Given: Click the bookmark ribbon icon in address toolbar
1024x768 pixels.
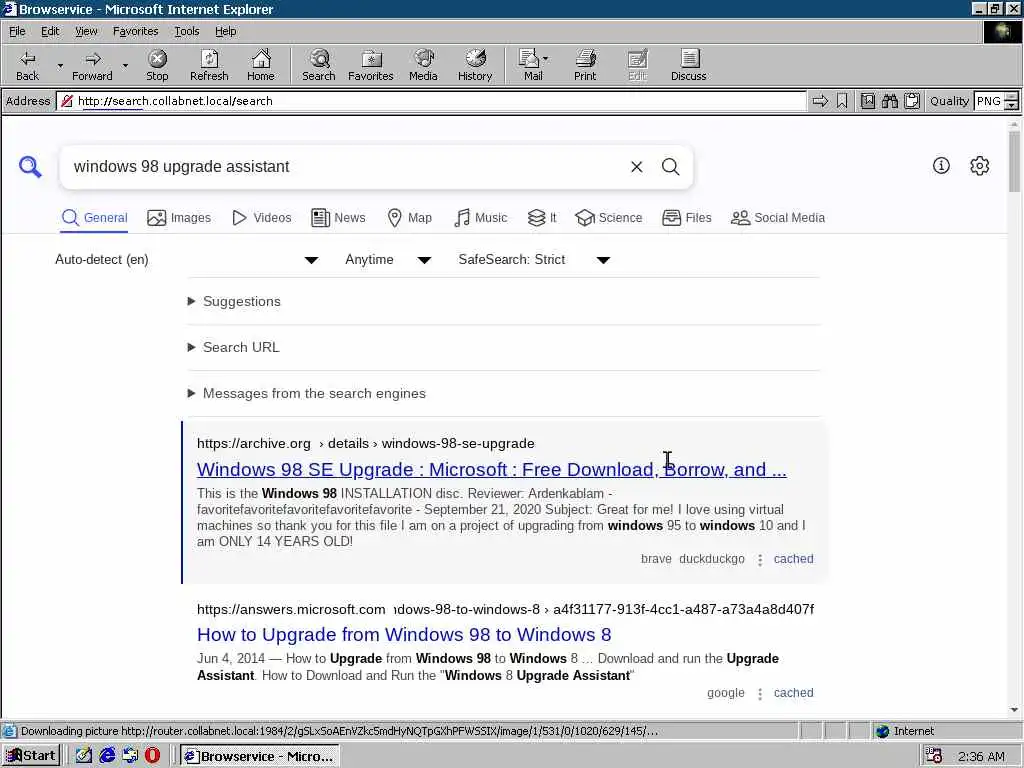Looking at the screenshot, I should pos(842,101).
